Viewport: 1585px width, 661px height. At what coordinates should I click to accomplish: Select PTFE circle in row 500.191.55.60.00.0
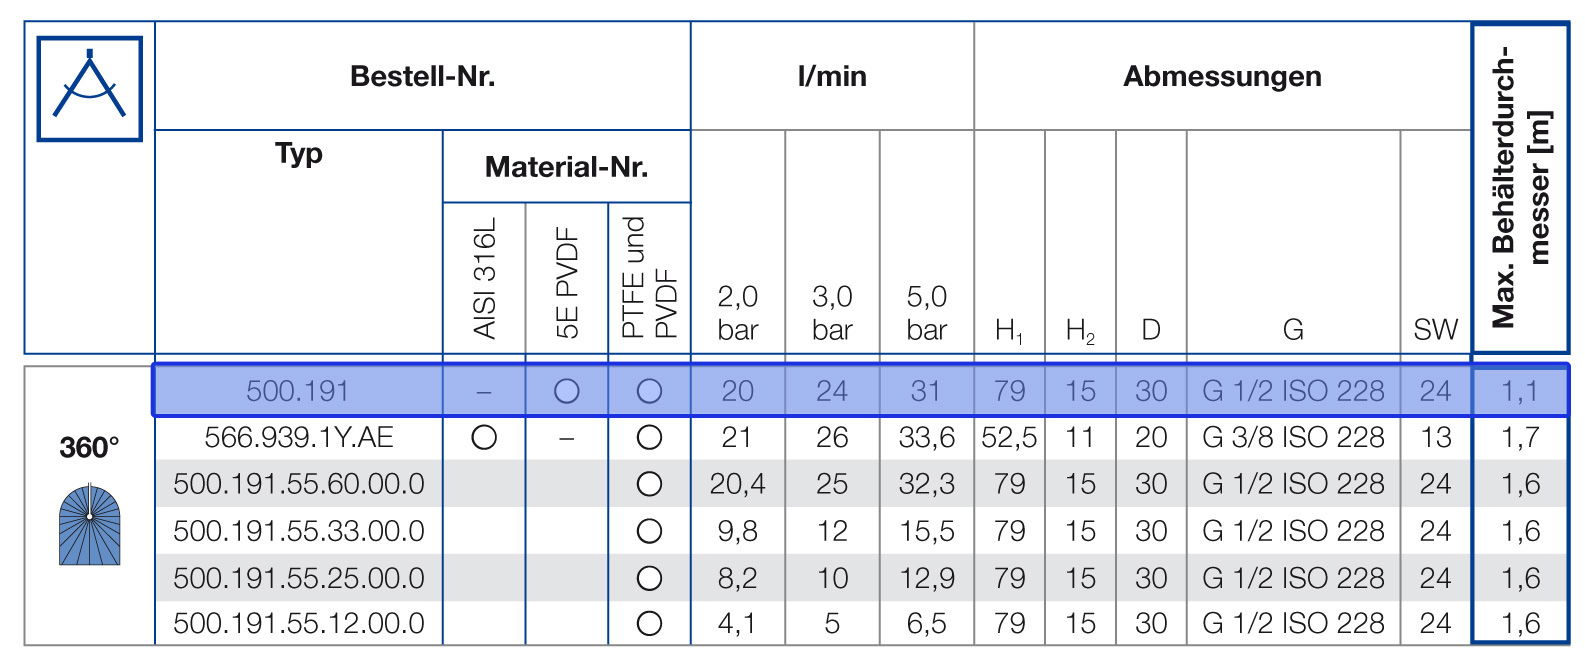click(x=649, y=484)
